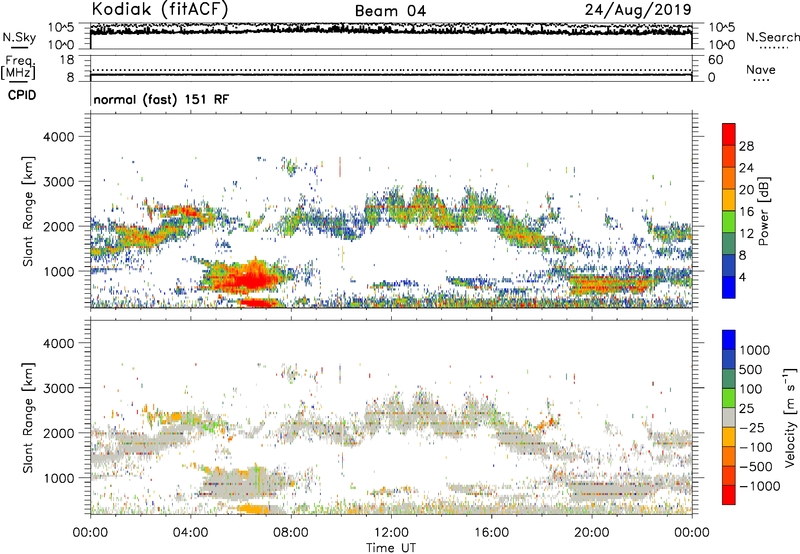
Task: Click the velocity panel 'Slant Range [km]' label
Action: tap(28, 418)
